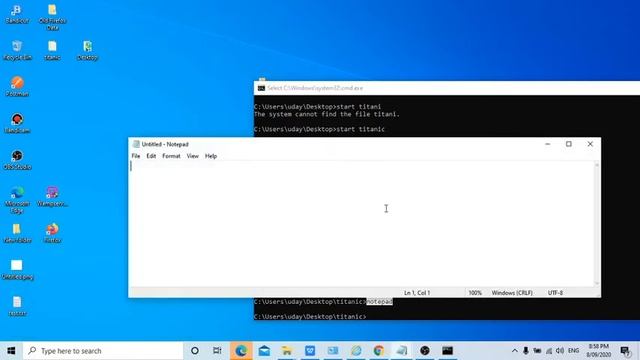Click inside the Notepad text area

361,224
